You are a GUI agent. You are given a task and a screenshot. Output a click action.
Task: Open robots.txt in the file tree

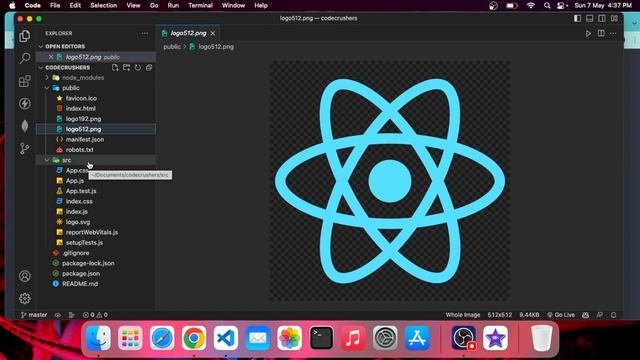pos(80,150)
